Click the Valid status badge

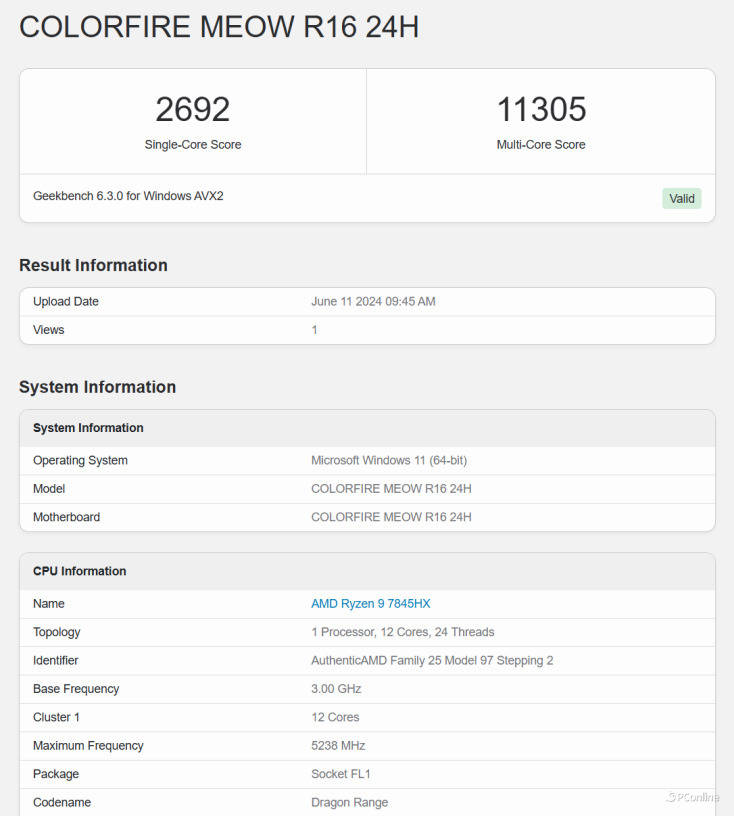[x=681, y=198]
